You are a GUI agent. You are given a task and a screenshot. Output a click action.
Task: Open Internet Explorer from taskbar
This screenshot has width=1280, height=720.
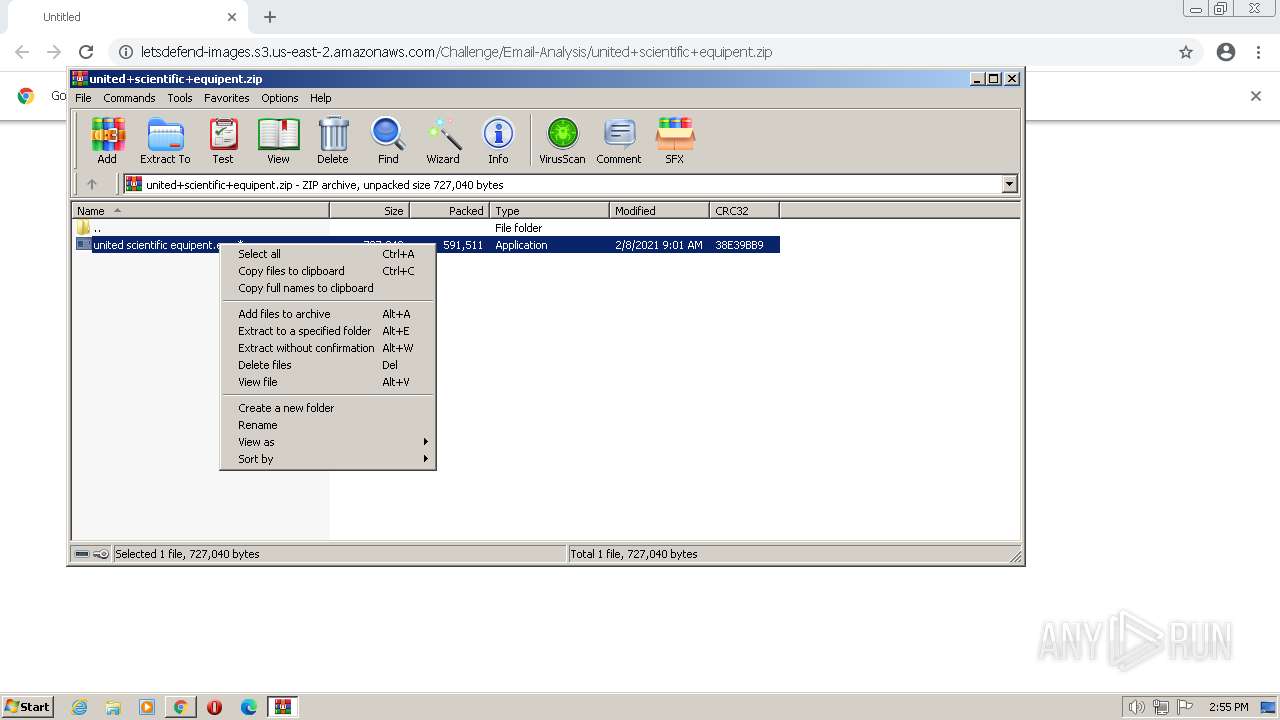pos(79,707)
